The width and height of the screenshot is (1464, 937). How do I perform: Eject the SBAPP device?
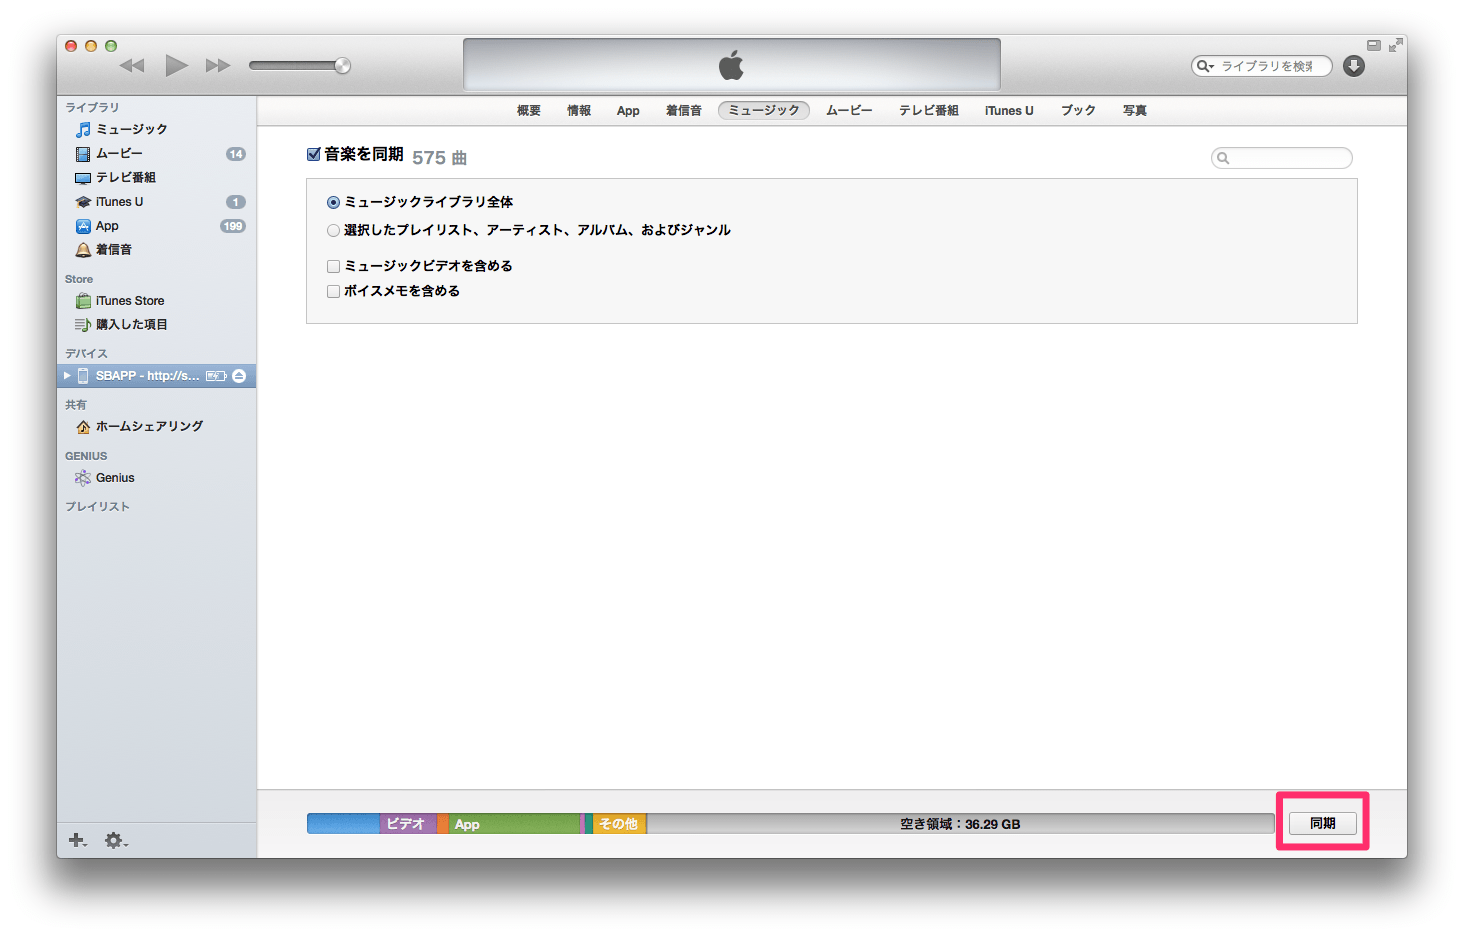[x=239, y=376]
